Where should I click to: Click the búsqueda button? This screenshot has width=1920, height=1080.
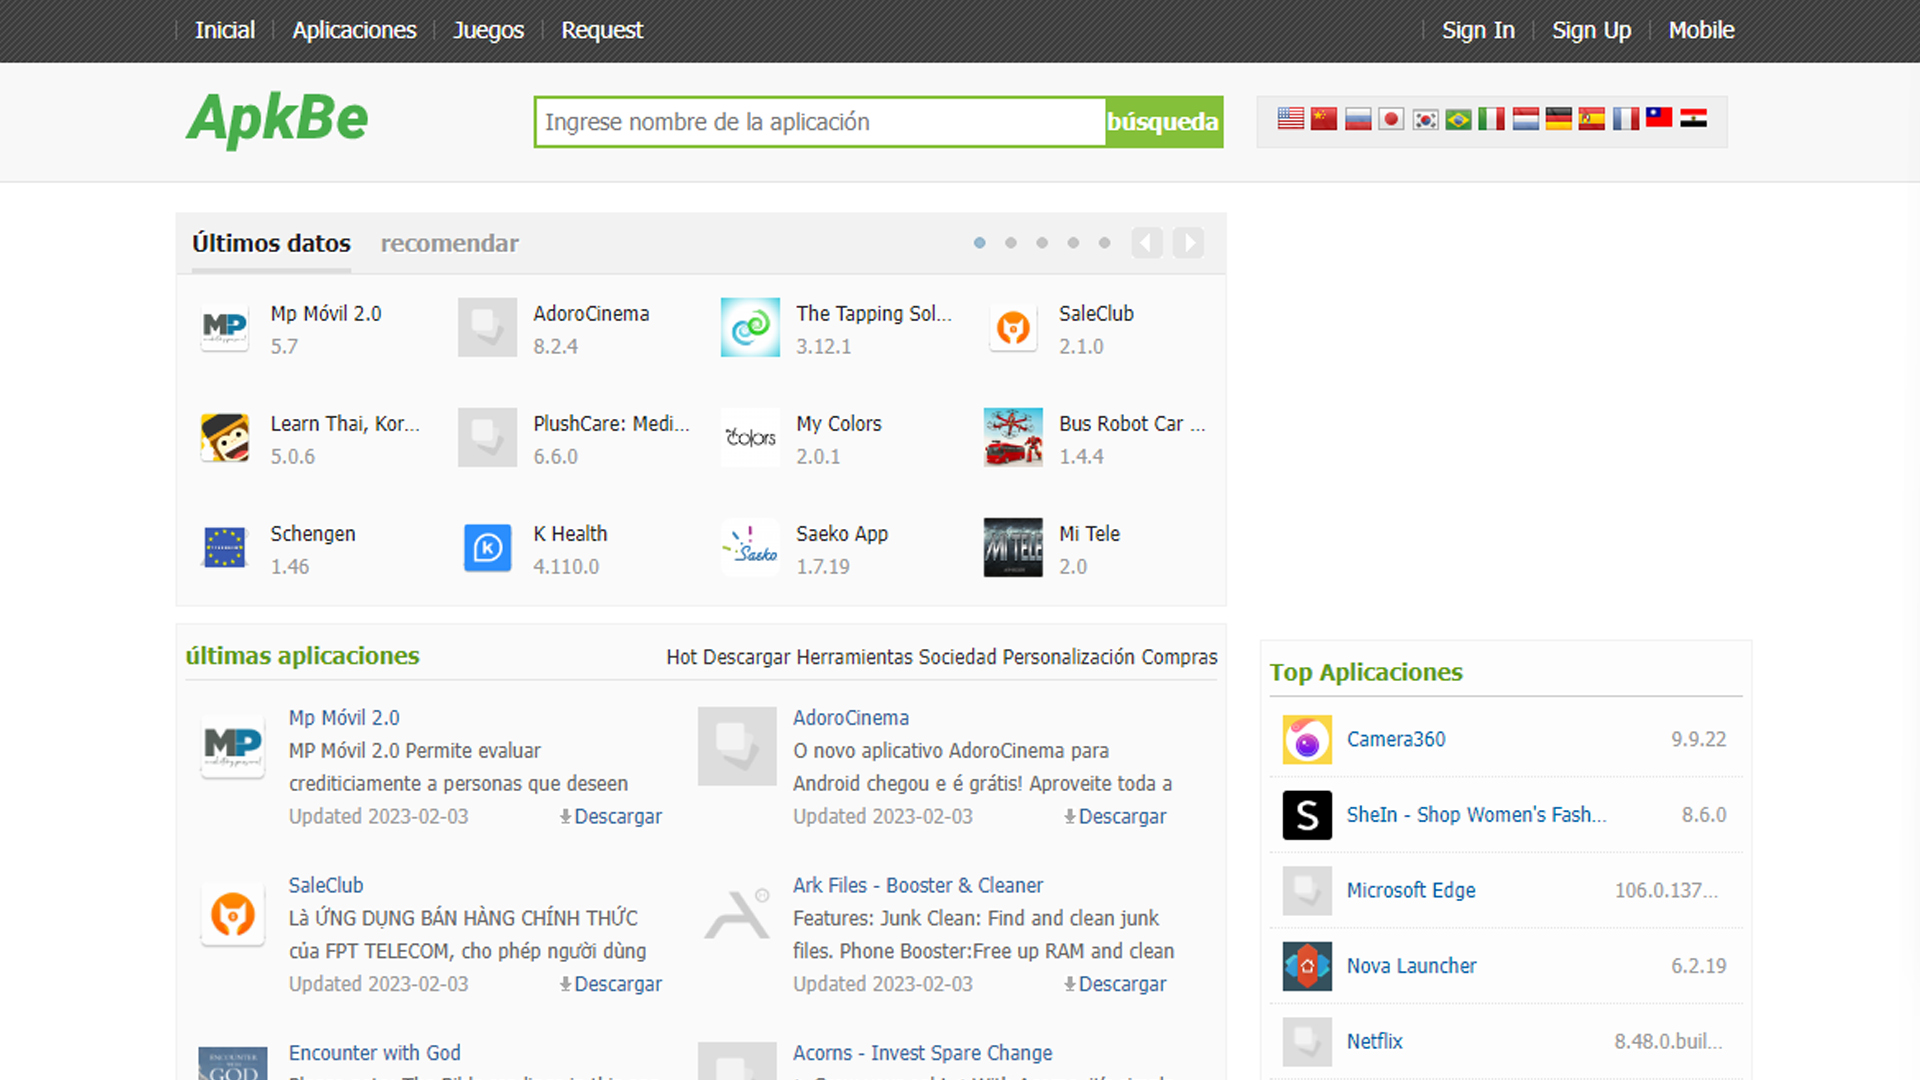click(1163, 121)
